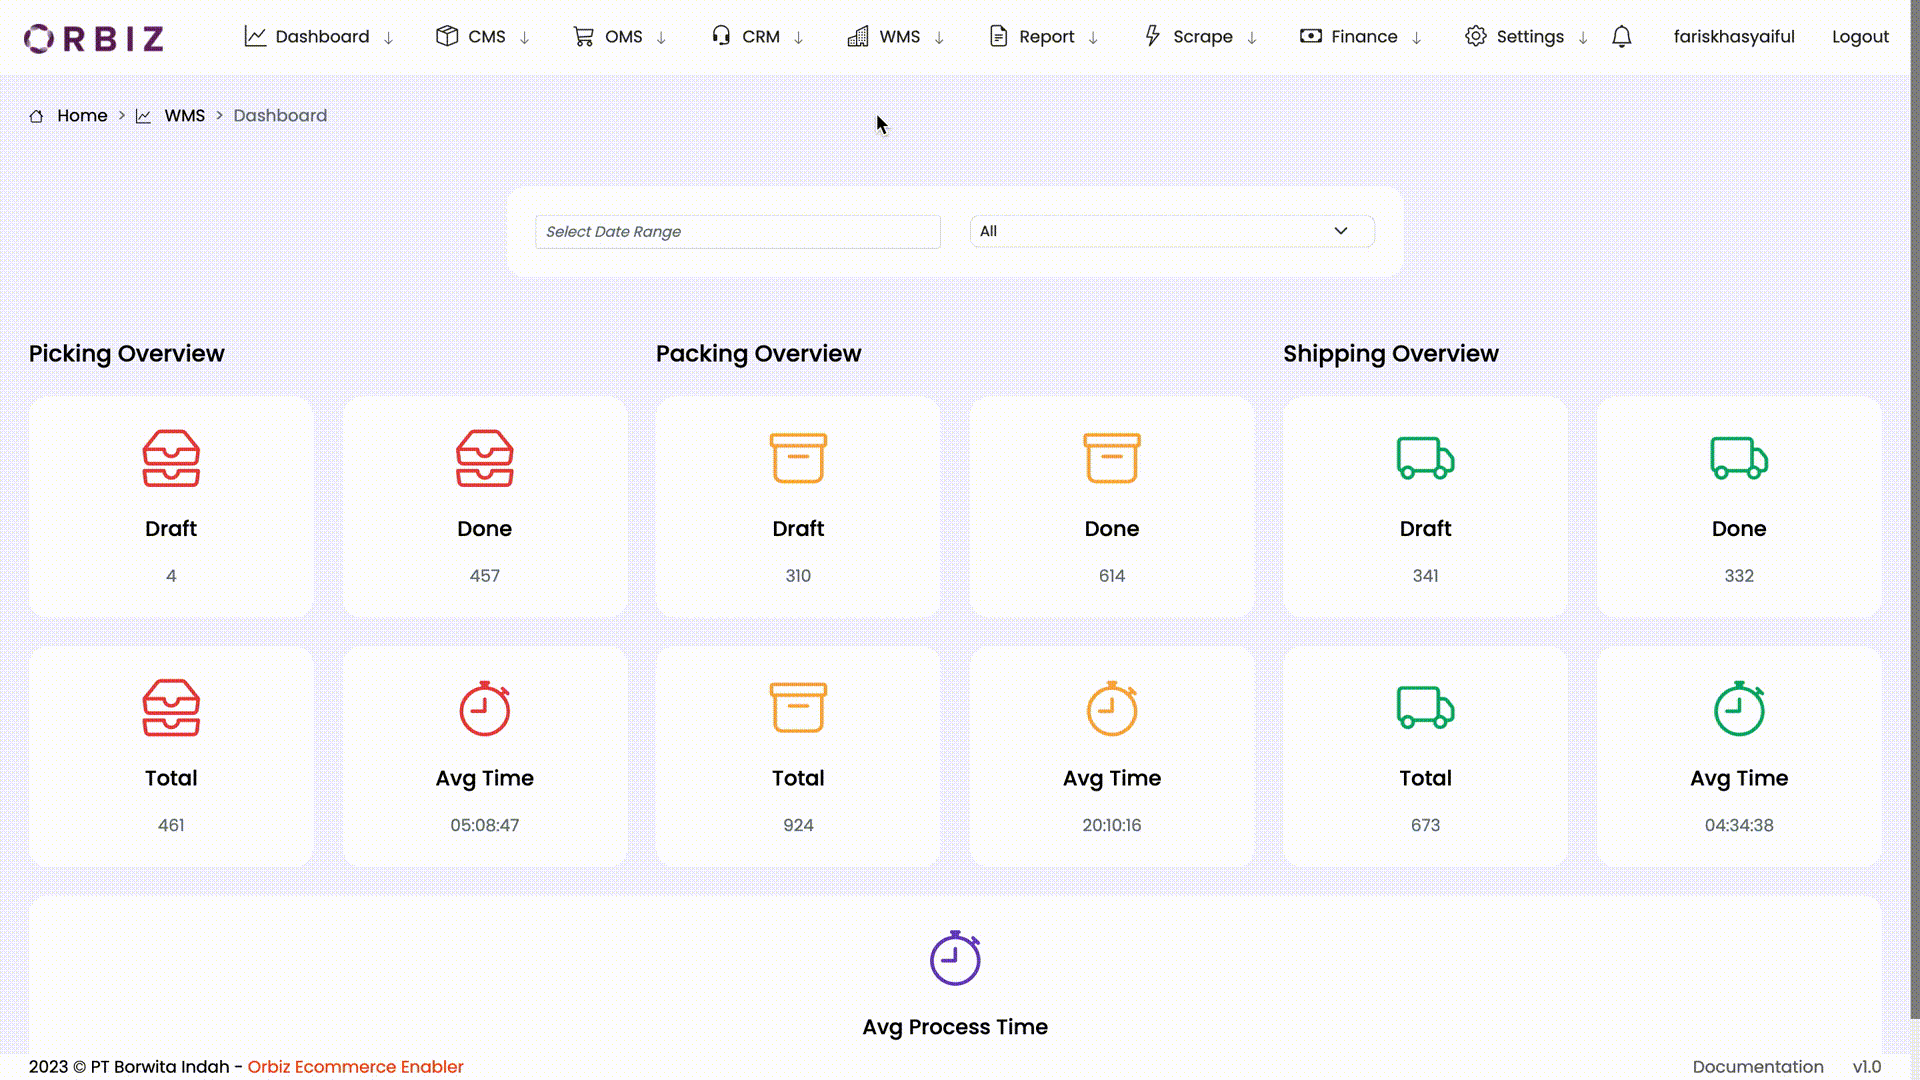Click the Shipping Draft truck icon
The image size is (1920, 1080).
click(1425, 458)
